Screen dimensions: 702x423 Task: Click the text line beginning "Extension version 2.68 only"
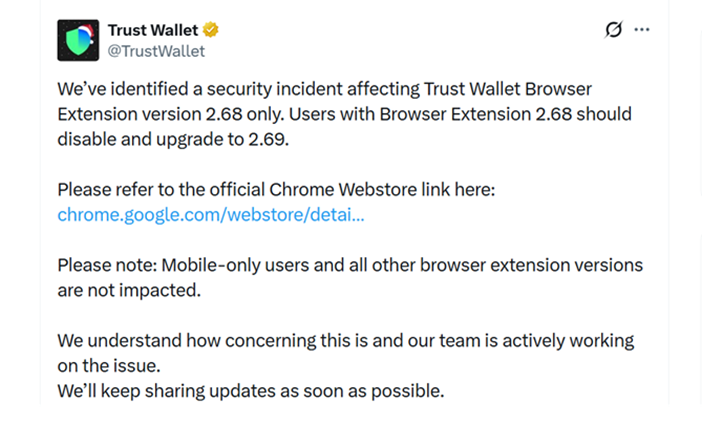coord(344,113)
